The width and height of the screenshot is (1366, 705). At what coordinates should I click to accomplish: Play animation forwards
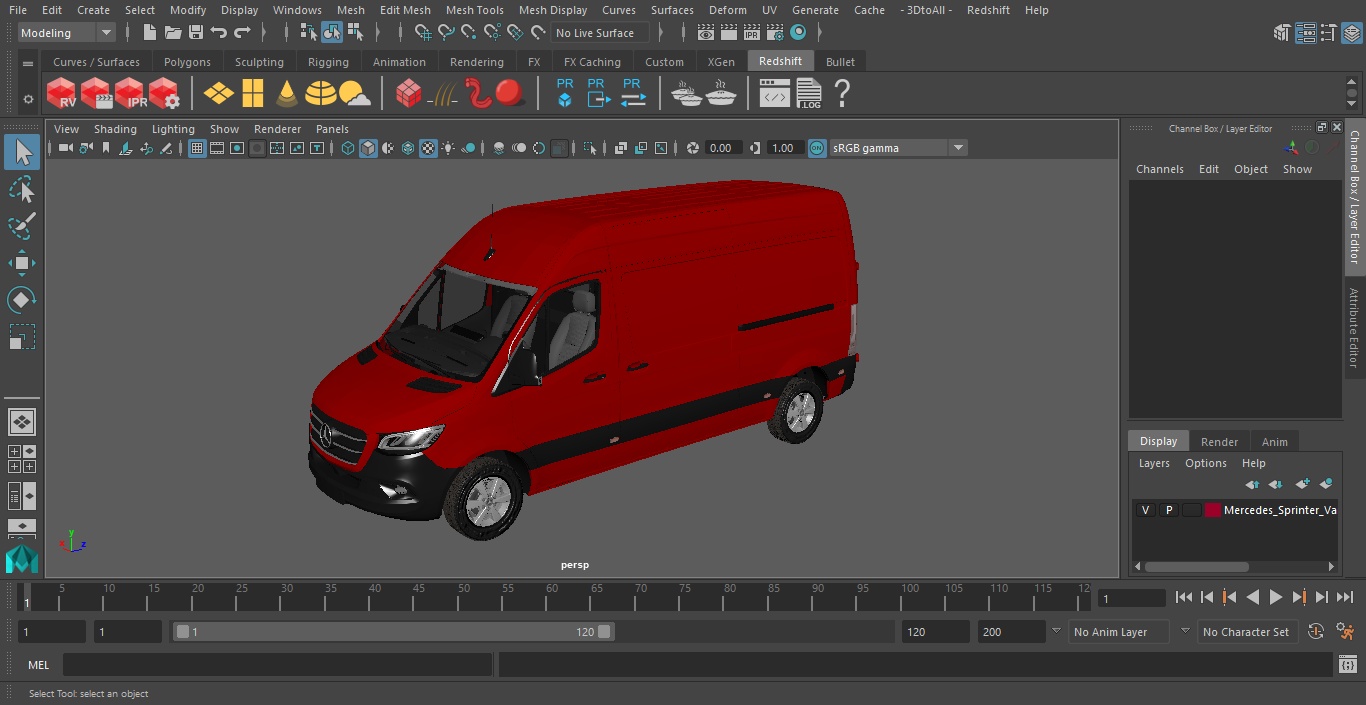coord(1276,597)
